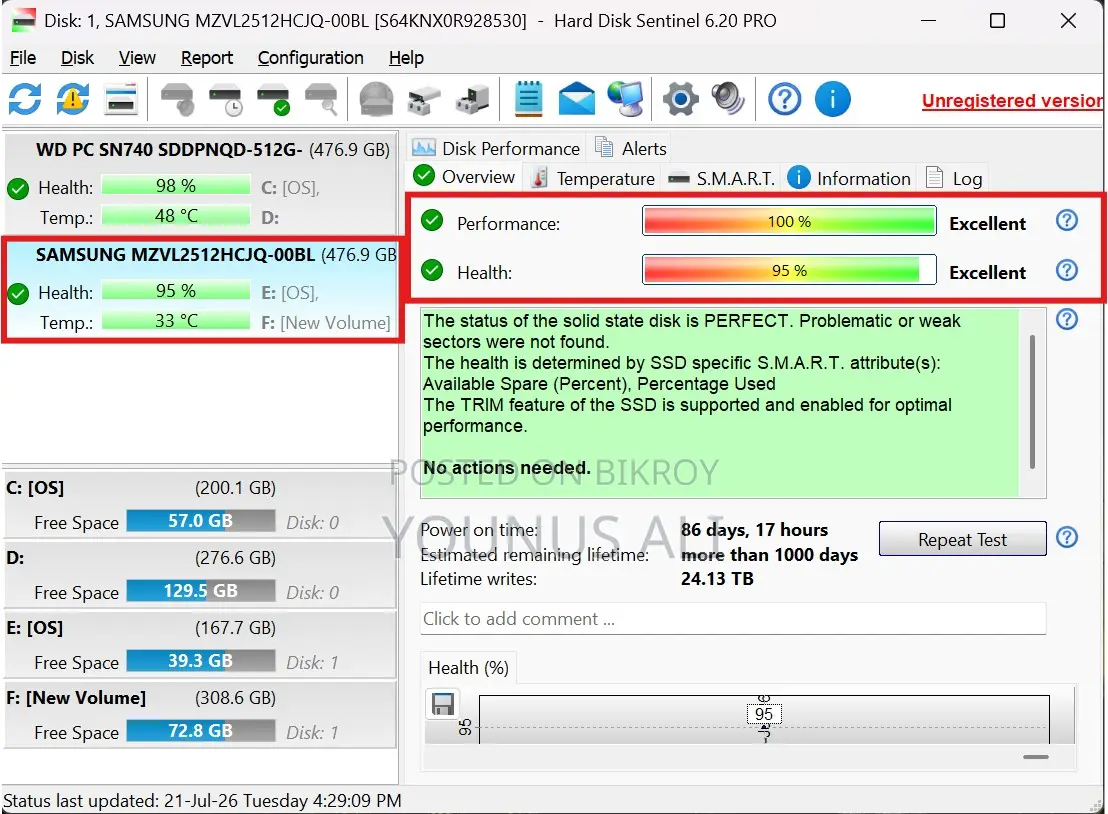
Task: Open the Configuration menu
Action: click(310, 58)
